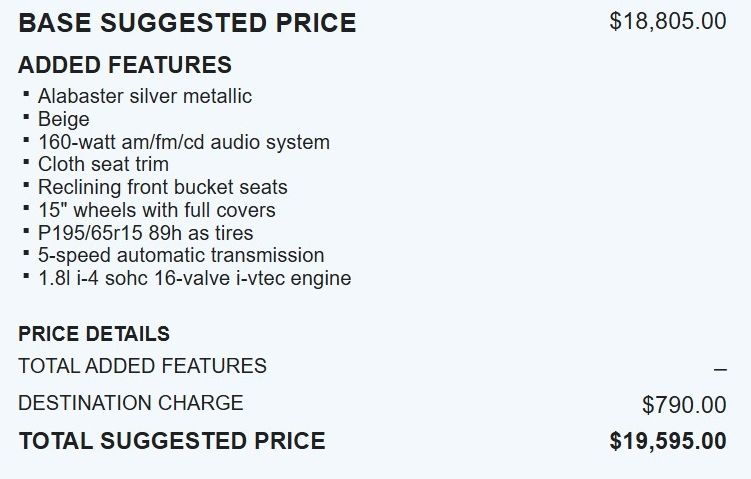Click the Added Features heading
The width and height of the screenshot is (751, 479).
tap(125, 66)
